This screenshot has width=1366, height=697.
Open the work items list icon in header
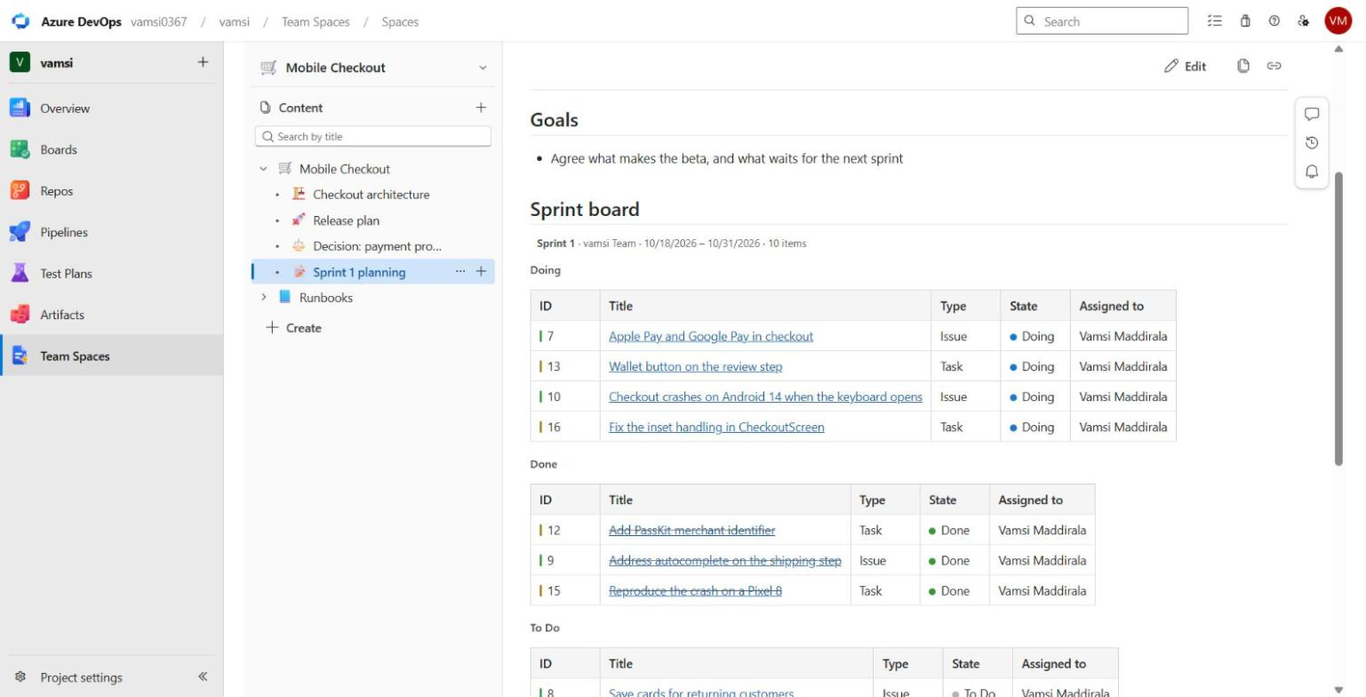point(1215,21)
